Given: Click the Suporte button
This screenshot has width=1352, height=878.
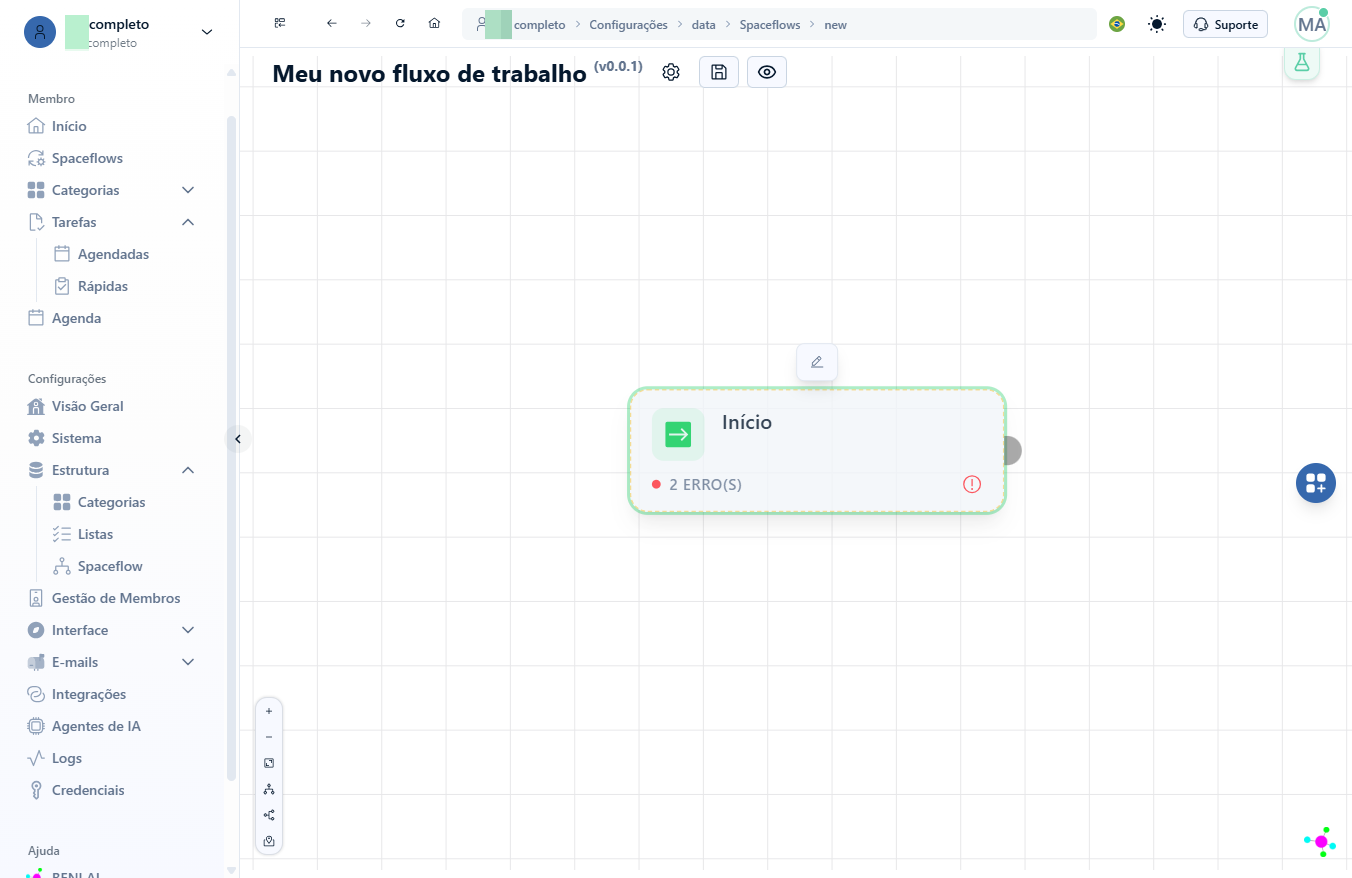Looking at the screenshot, I should coord(1225,24).
